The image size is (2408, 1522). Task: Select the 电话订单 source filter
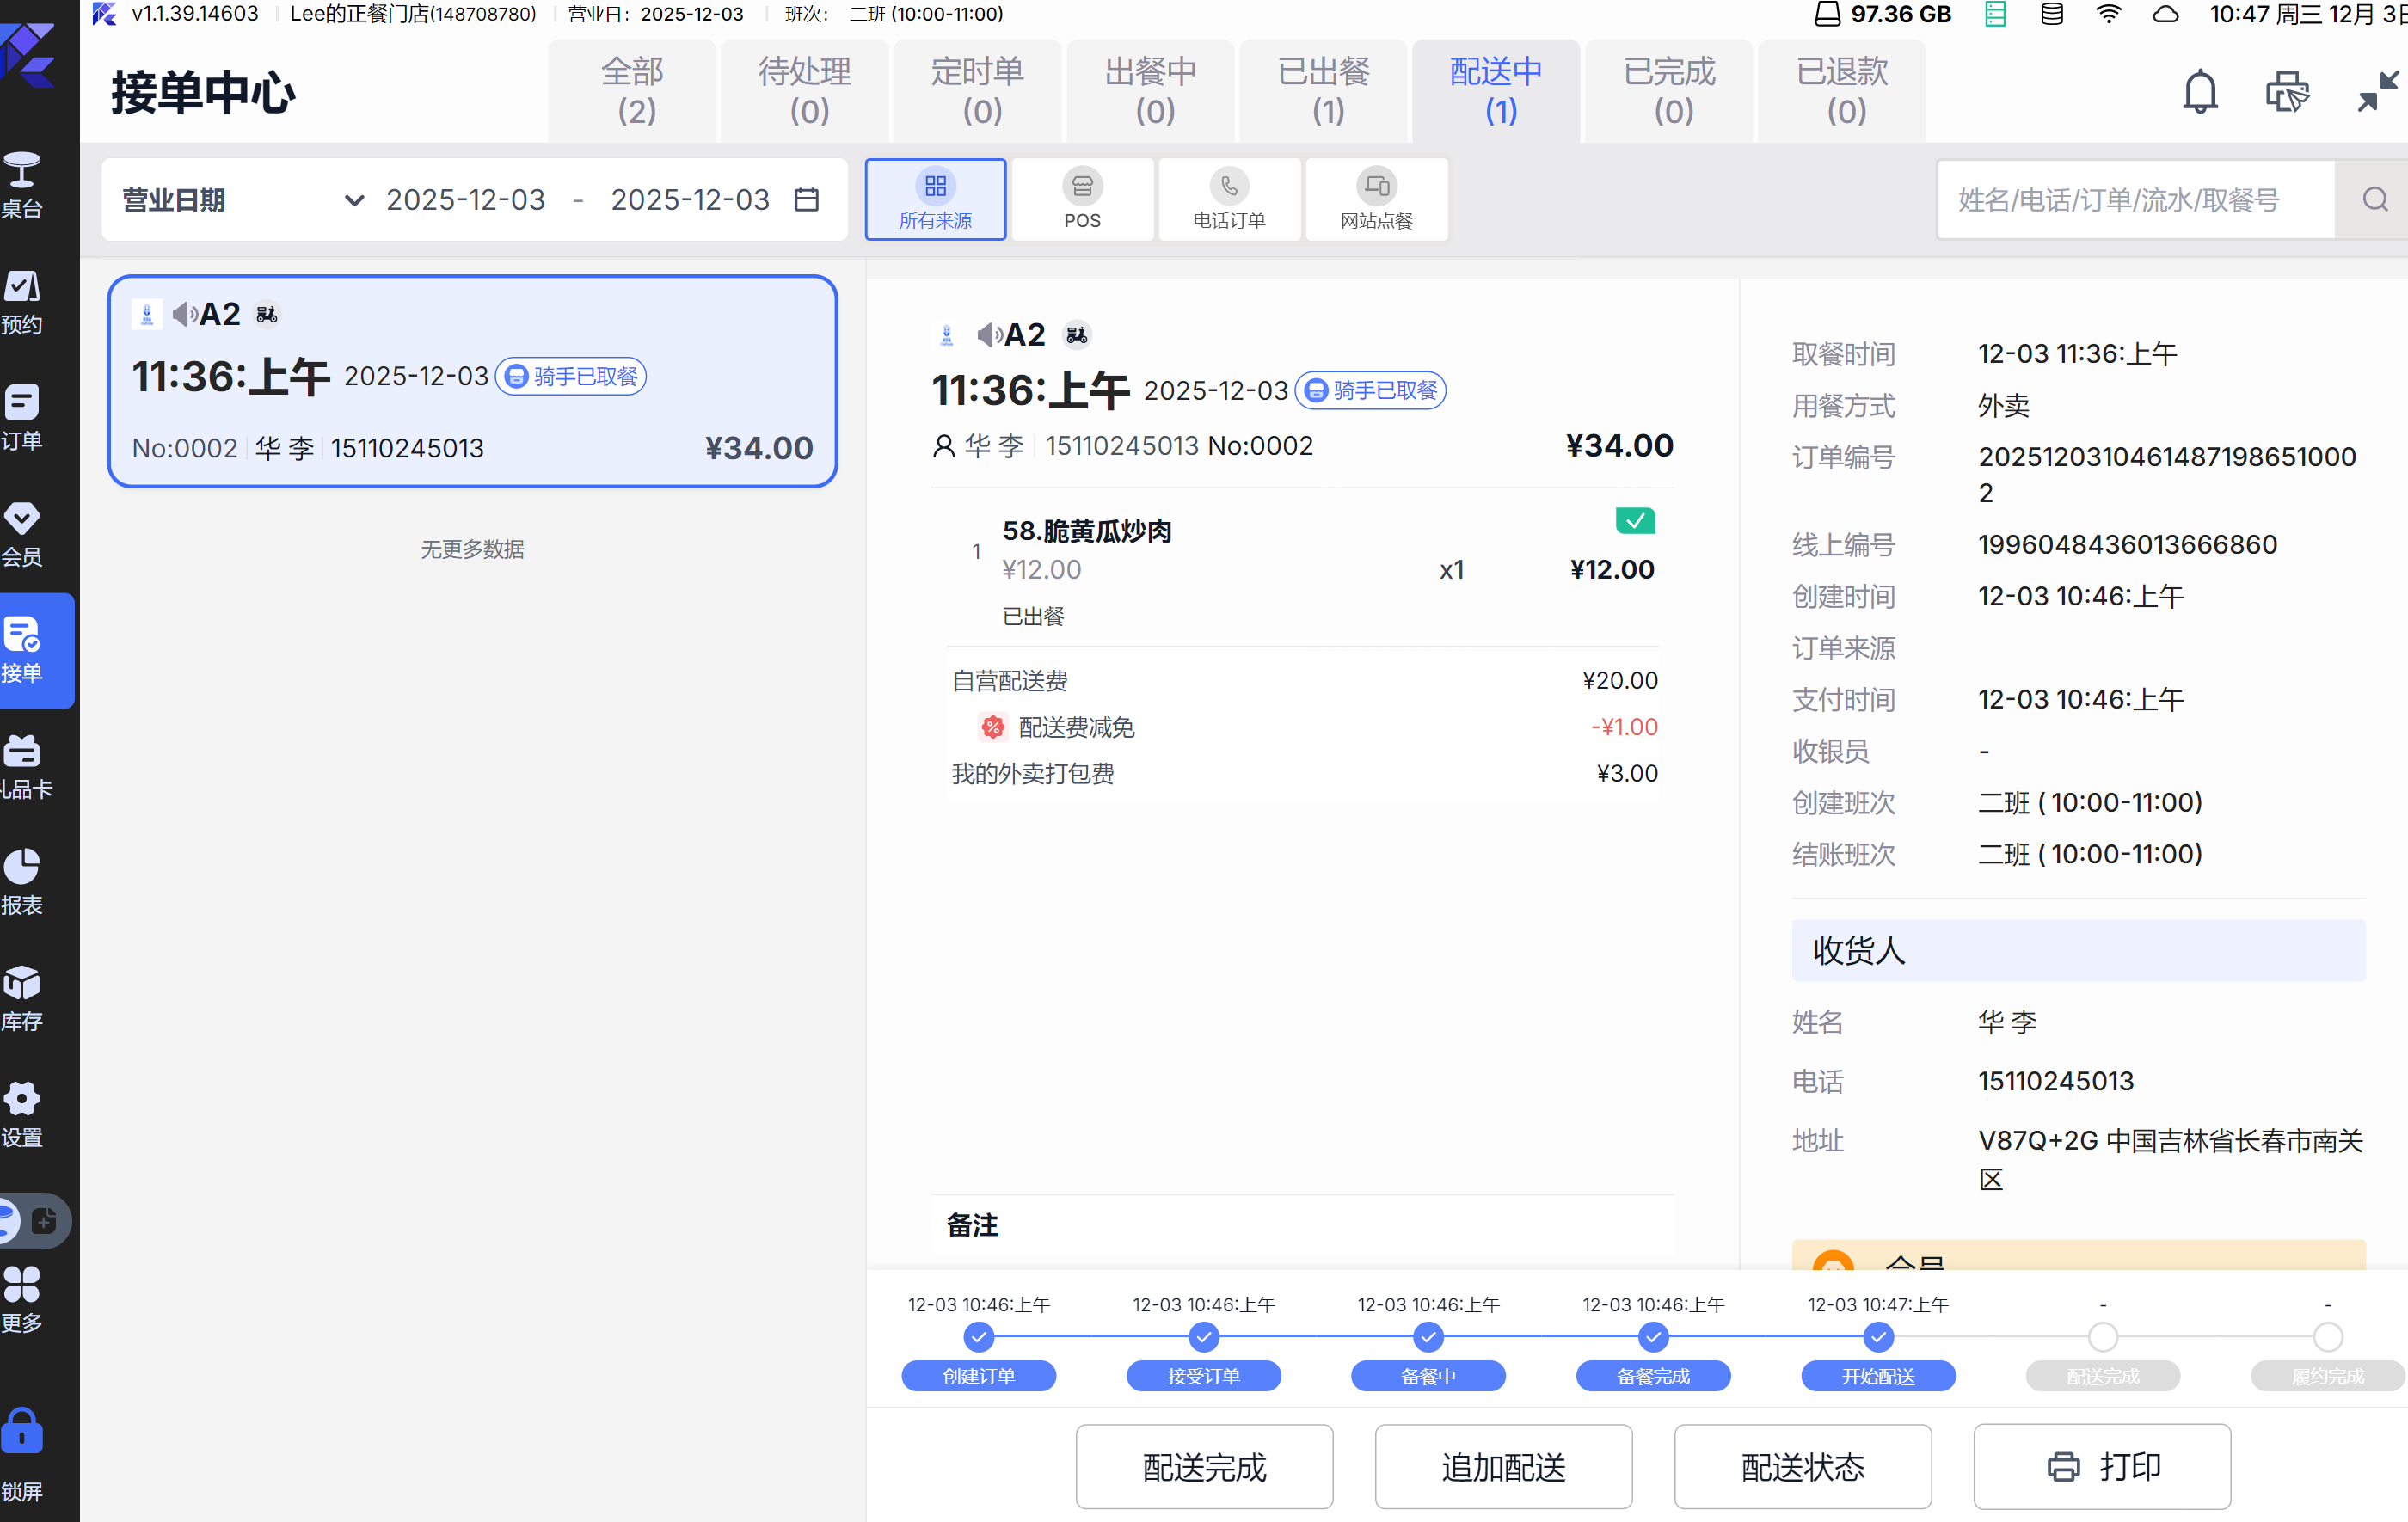point(1229,199)
